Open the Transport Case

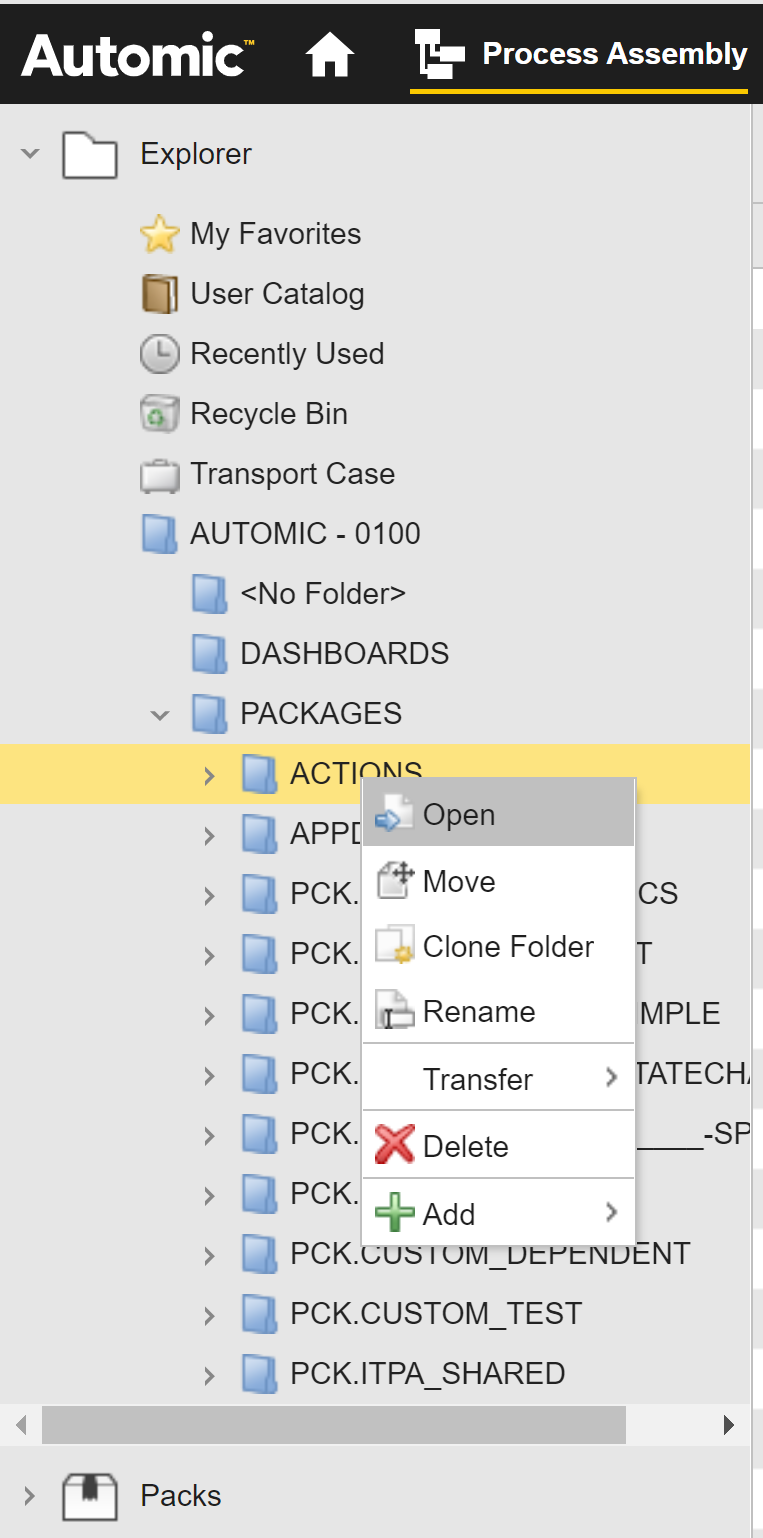(x=160, y=473)
